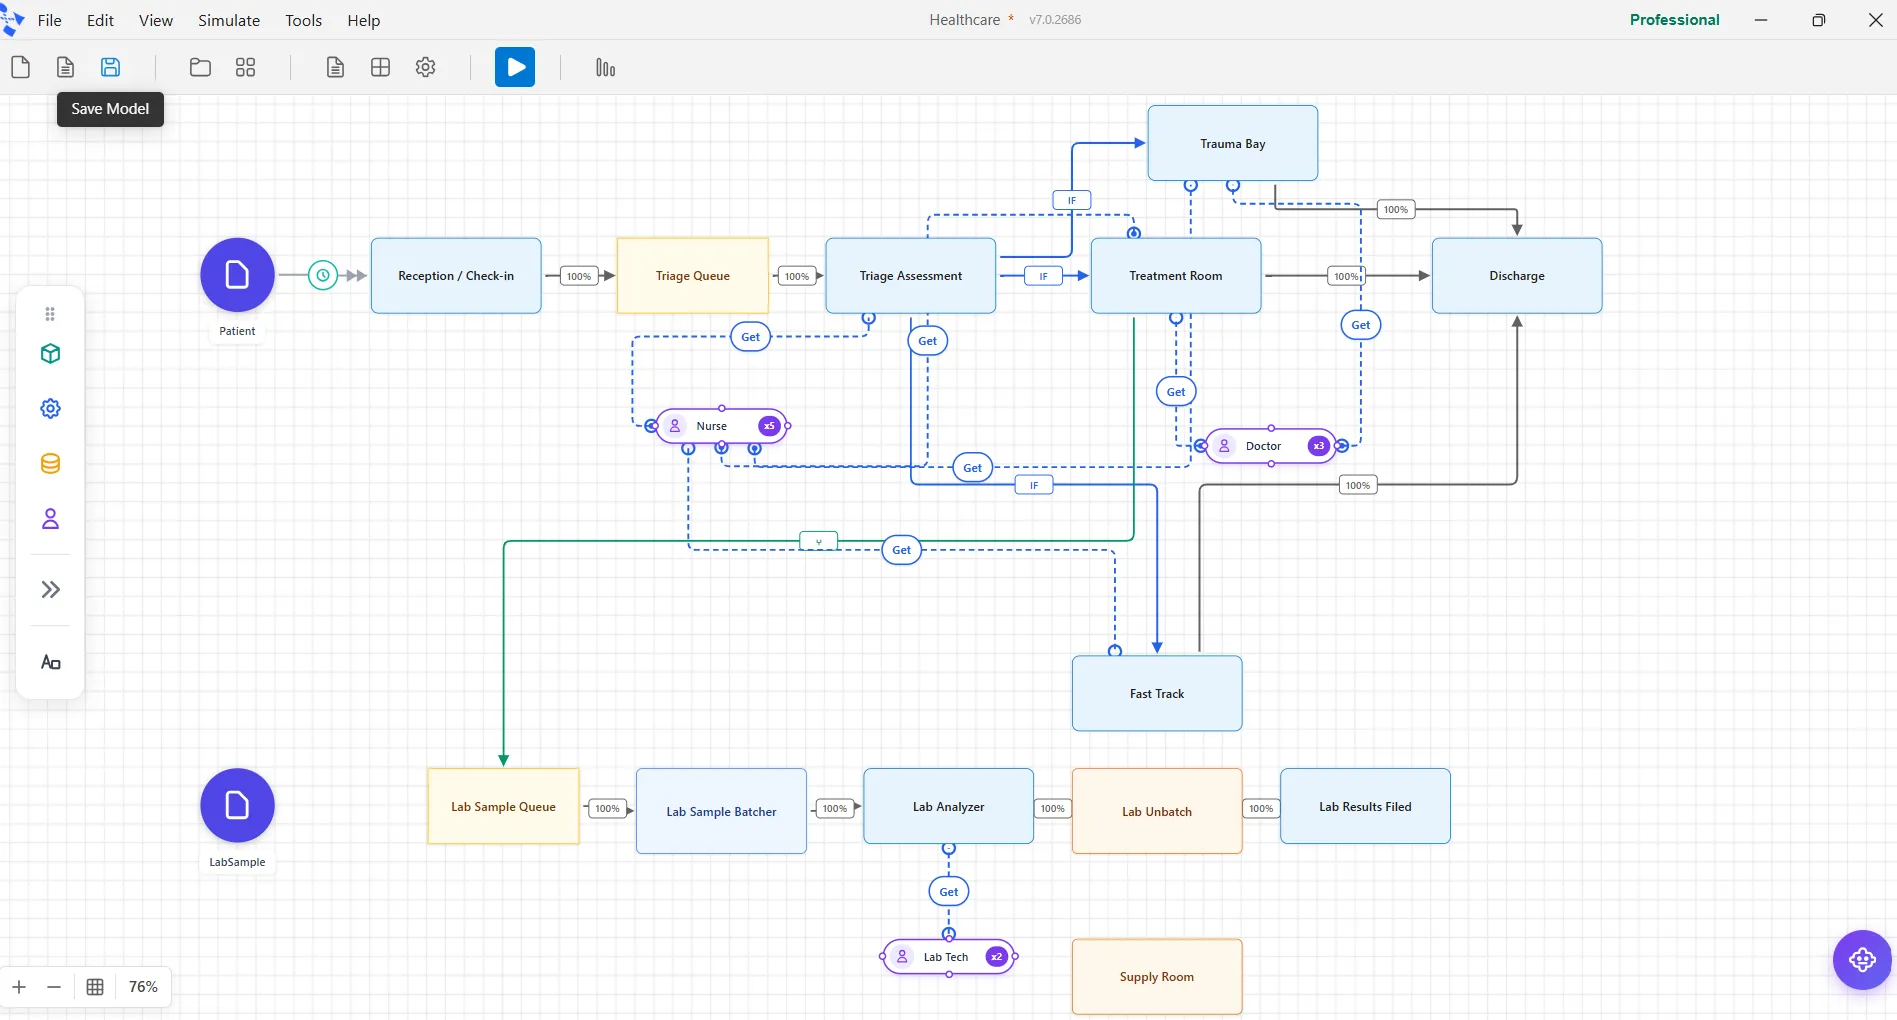Open the four-squares gallery icon
The image size is (1897, 1020).
tap(245, 67)
